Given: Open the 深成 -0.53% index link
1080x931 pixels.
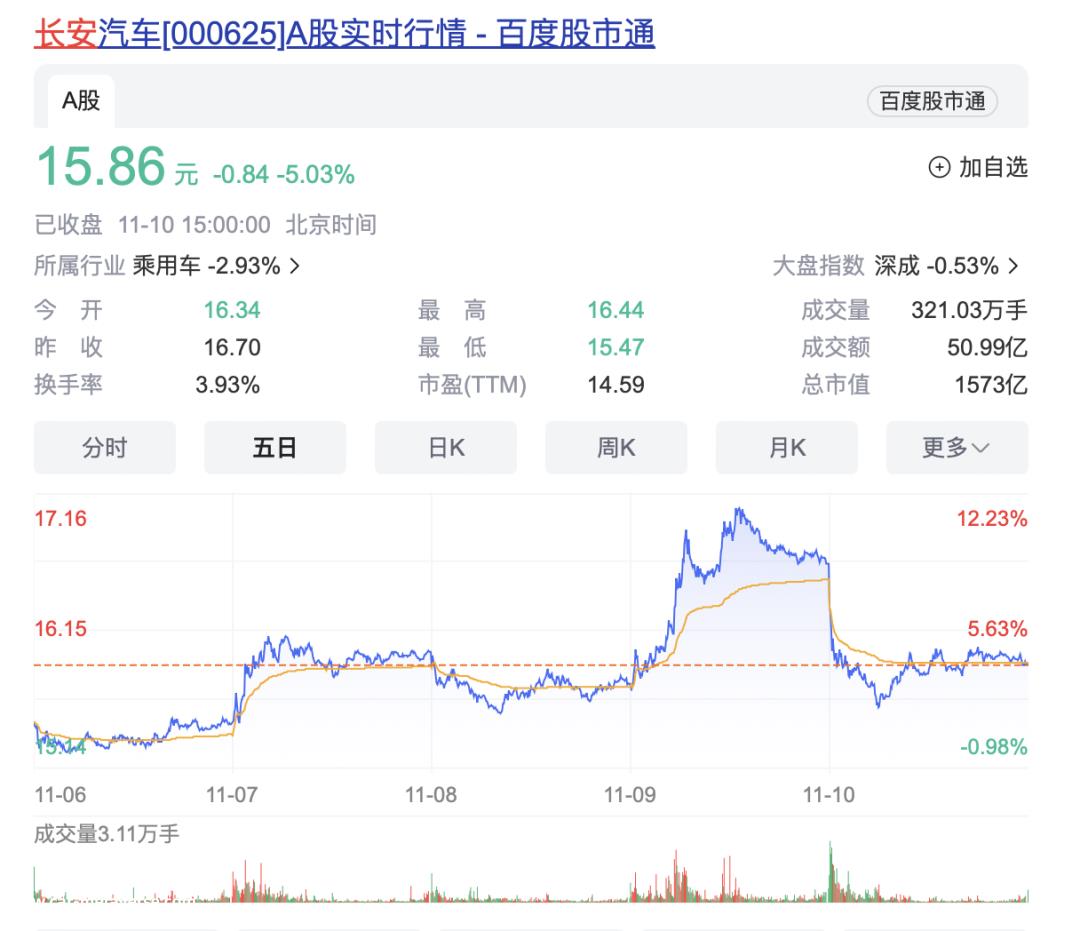Looking at the screenshot, I should pyautogui.click(x=936, y=266).
